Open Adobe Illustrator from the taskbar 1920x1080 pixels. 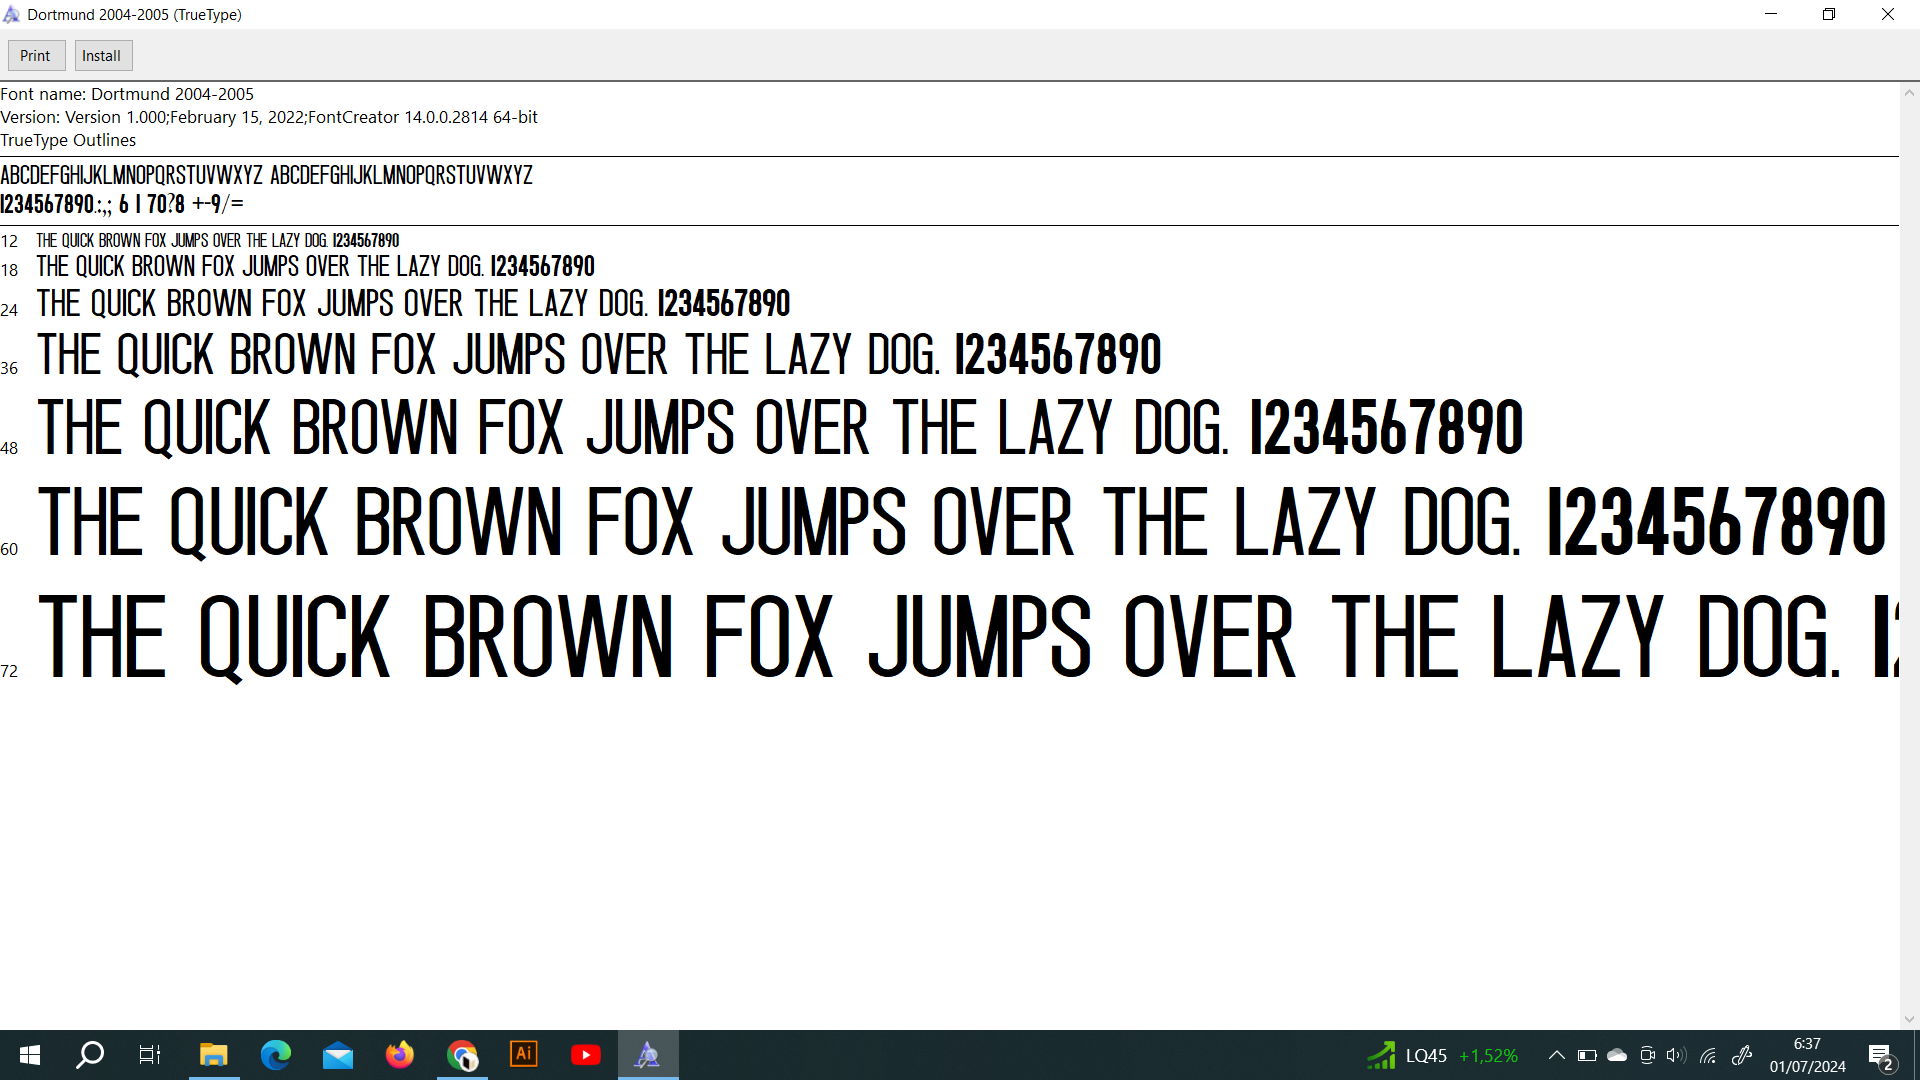click(x=524, y=1055)
